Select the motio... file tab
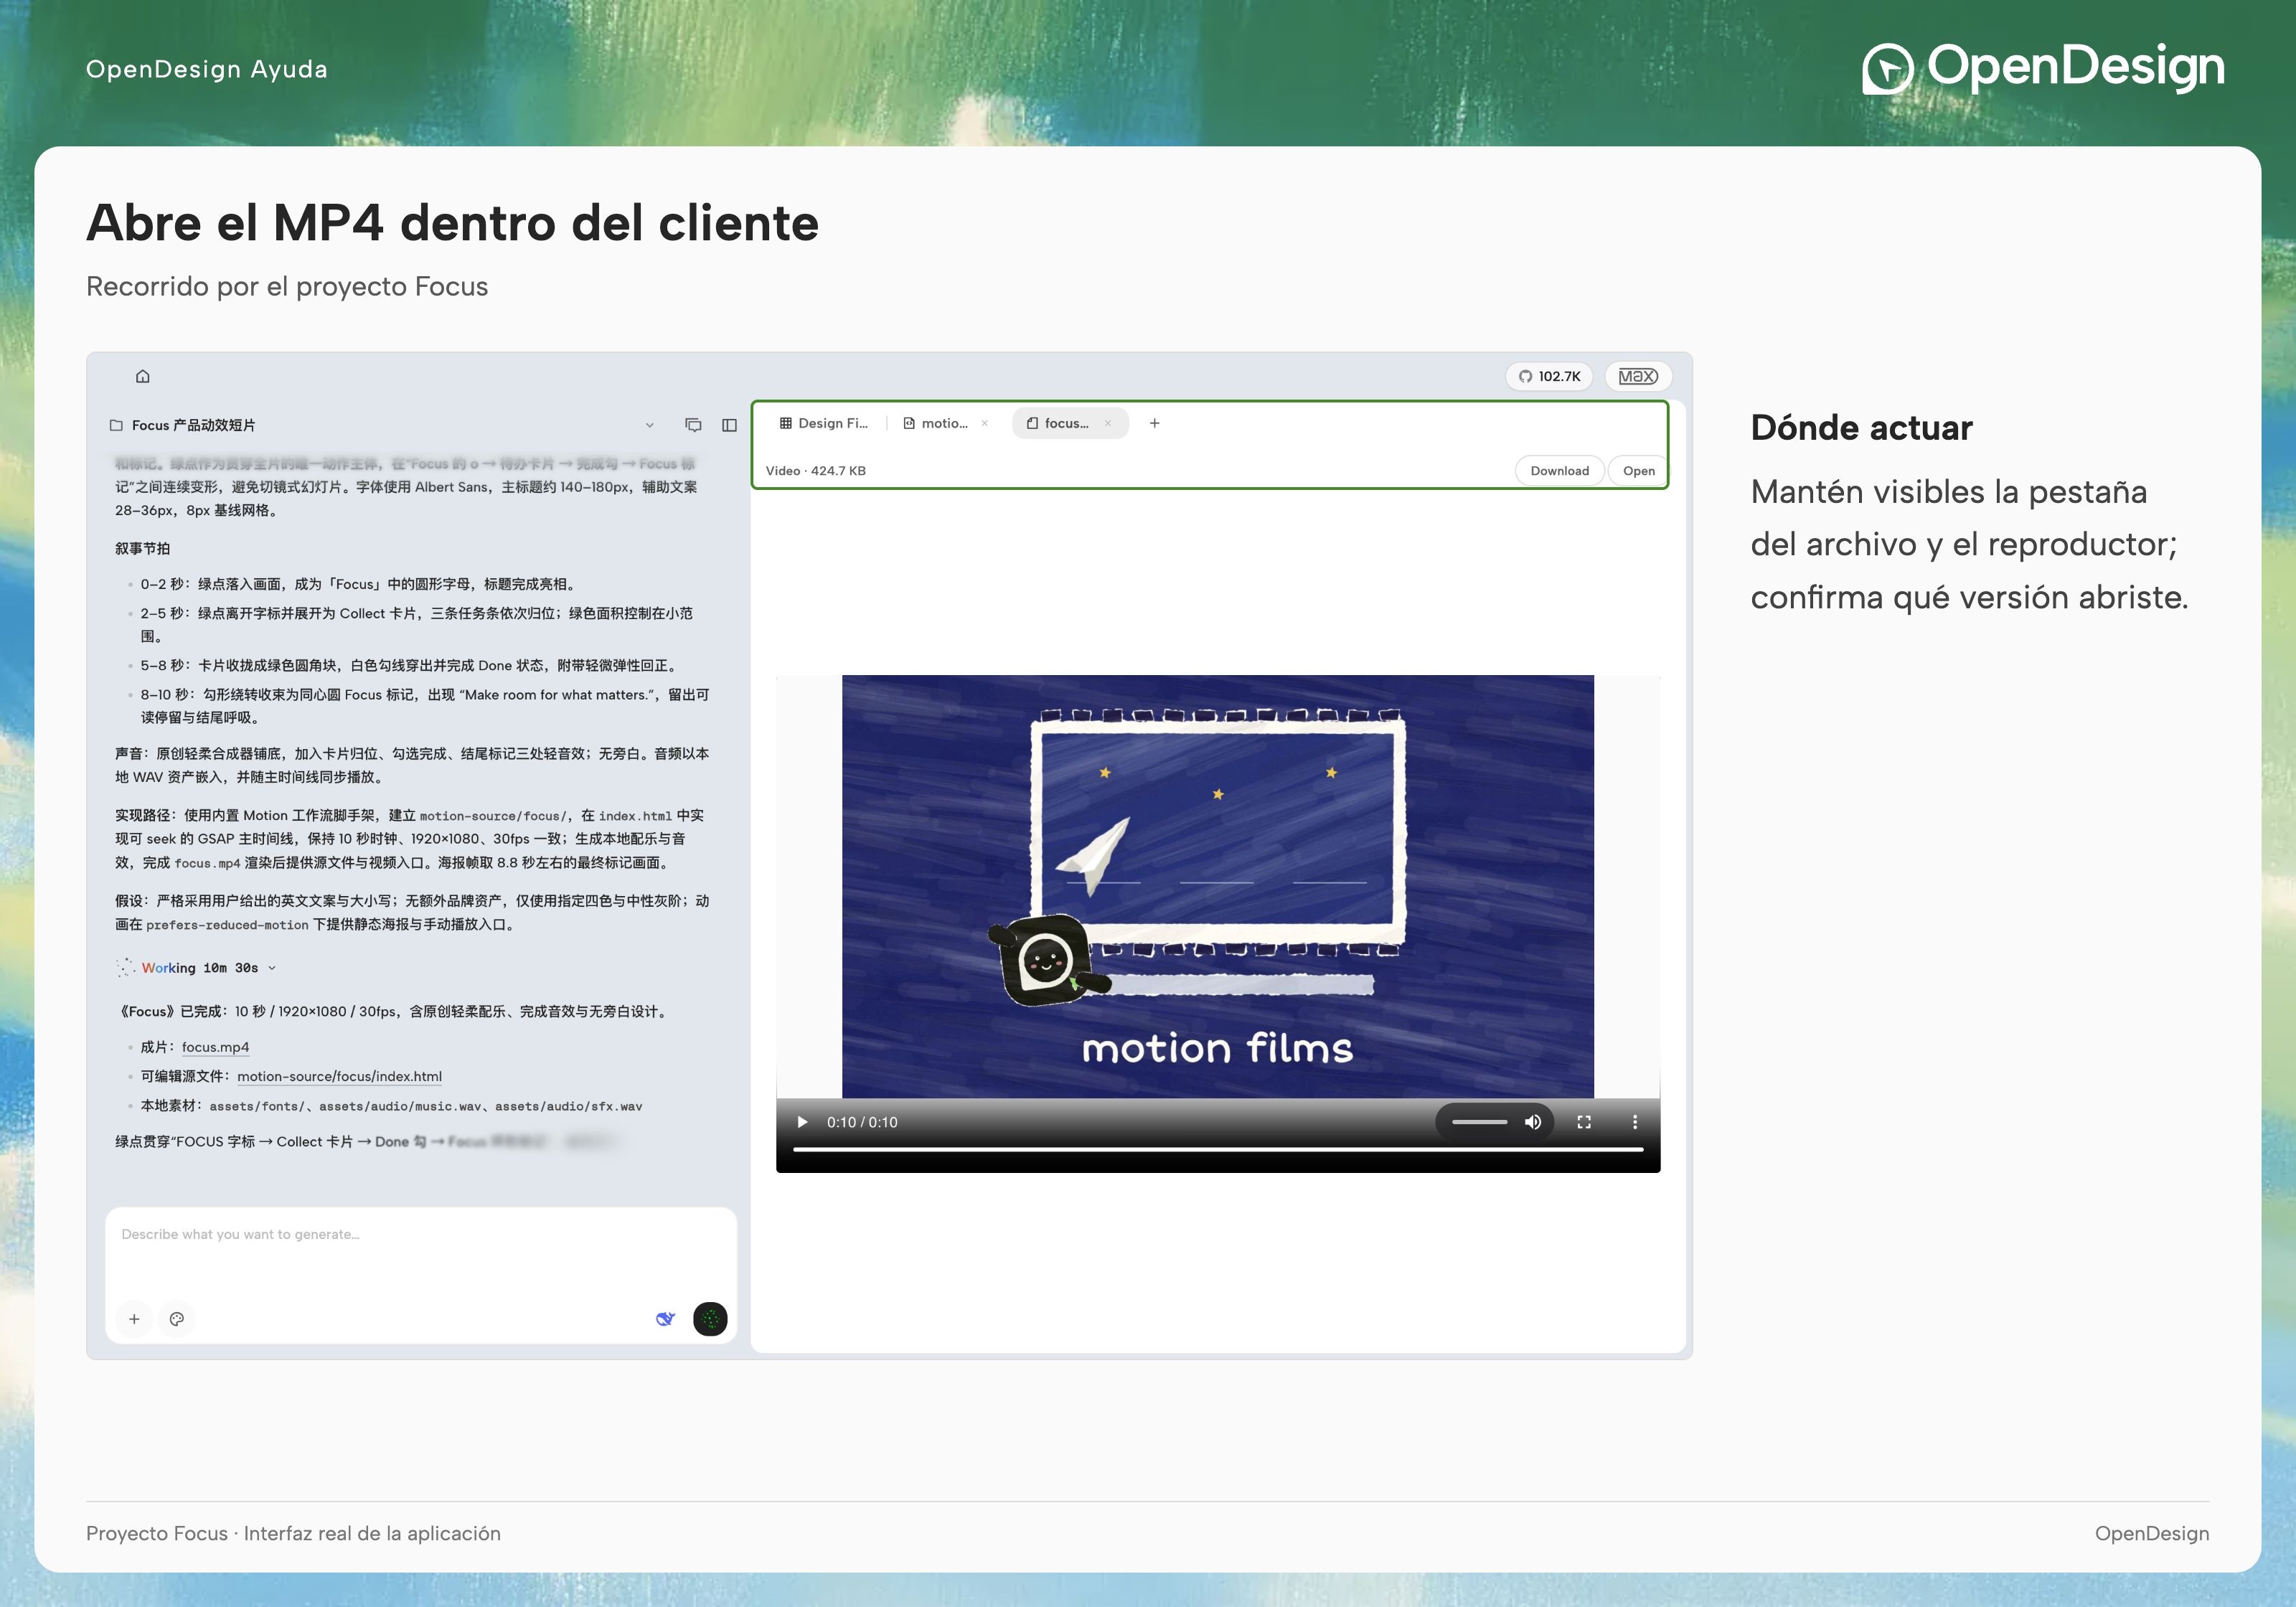2296x1607 pixels. tap(936, 423)
